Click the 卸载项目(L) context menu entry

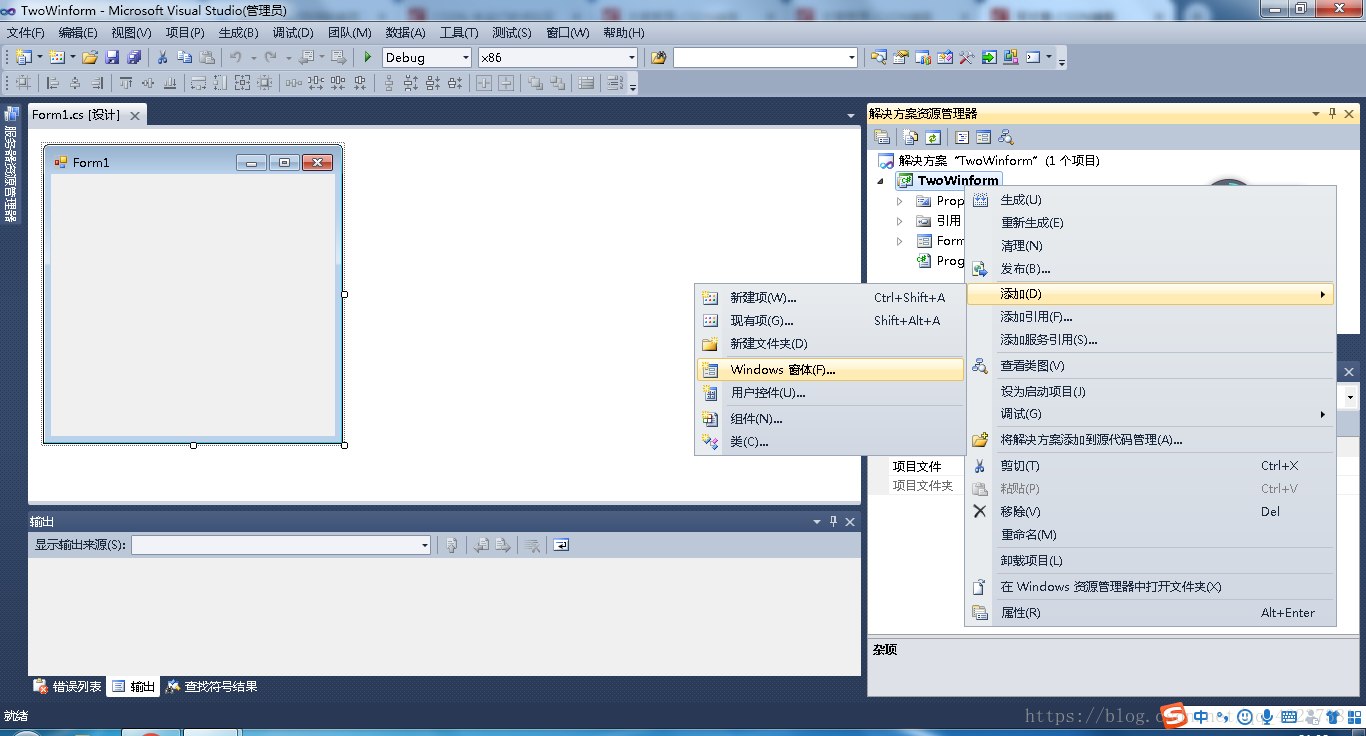point(1150,561)
